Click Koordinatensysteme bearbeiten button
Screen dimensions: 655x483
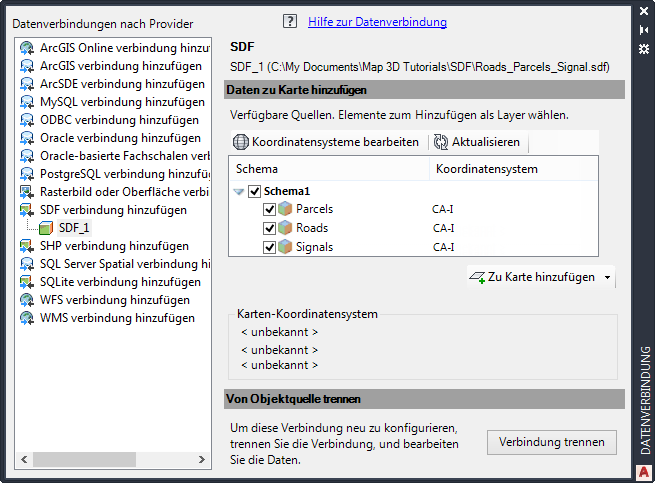(326, 142)
